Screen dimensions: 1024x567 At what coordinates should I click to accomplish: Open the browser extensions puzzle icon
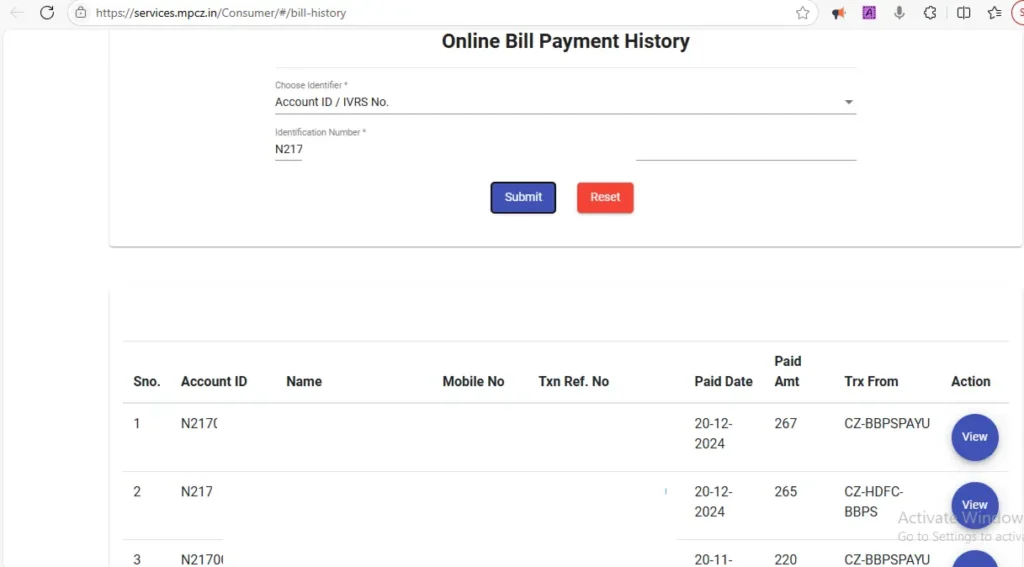tap(930, 13)
